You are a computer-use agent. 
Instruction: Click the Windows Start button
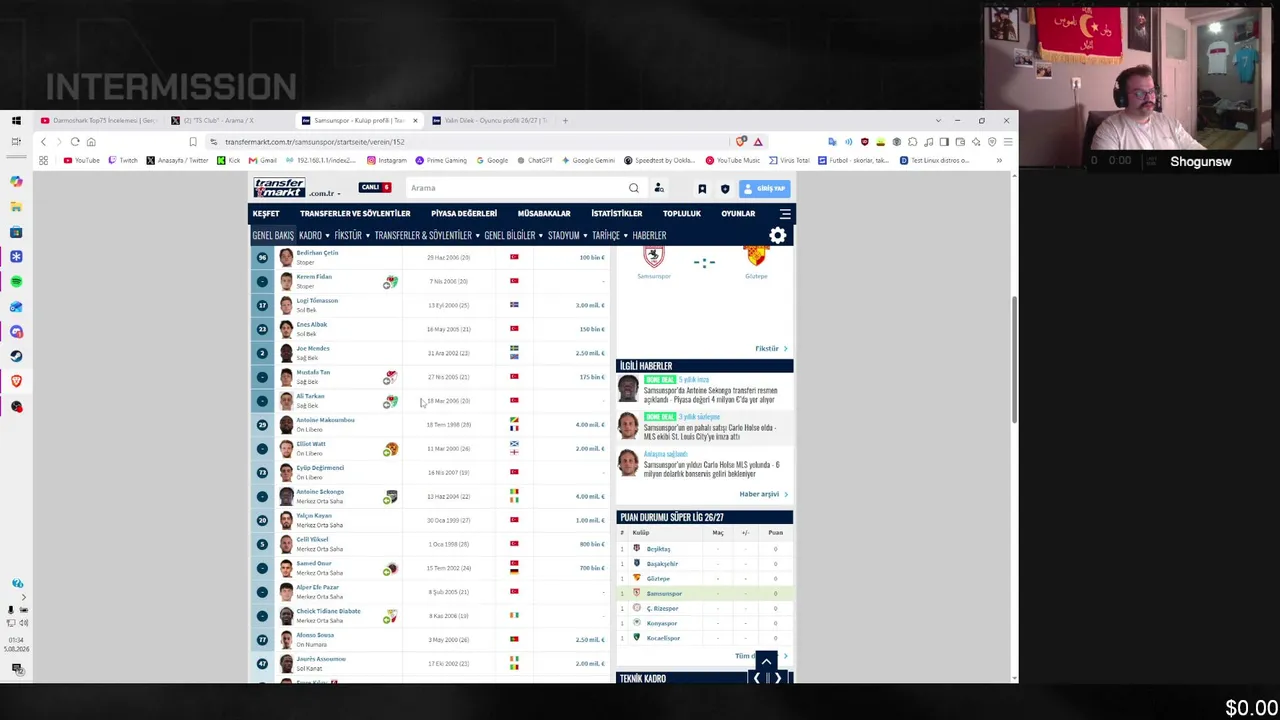(x=16, y=121)
